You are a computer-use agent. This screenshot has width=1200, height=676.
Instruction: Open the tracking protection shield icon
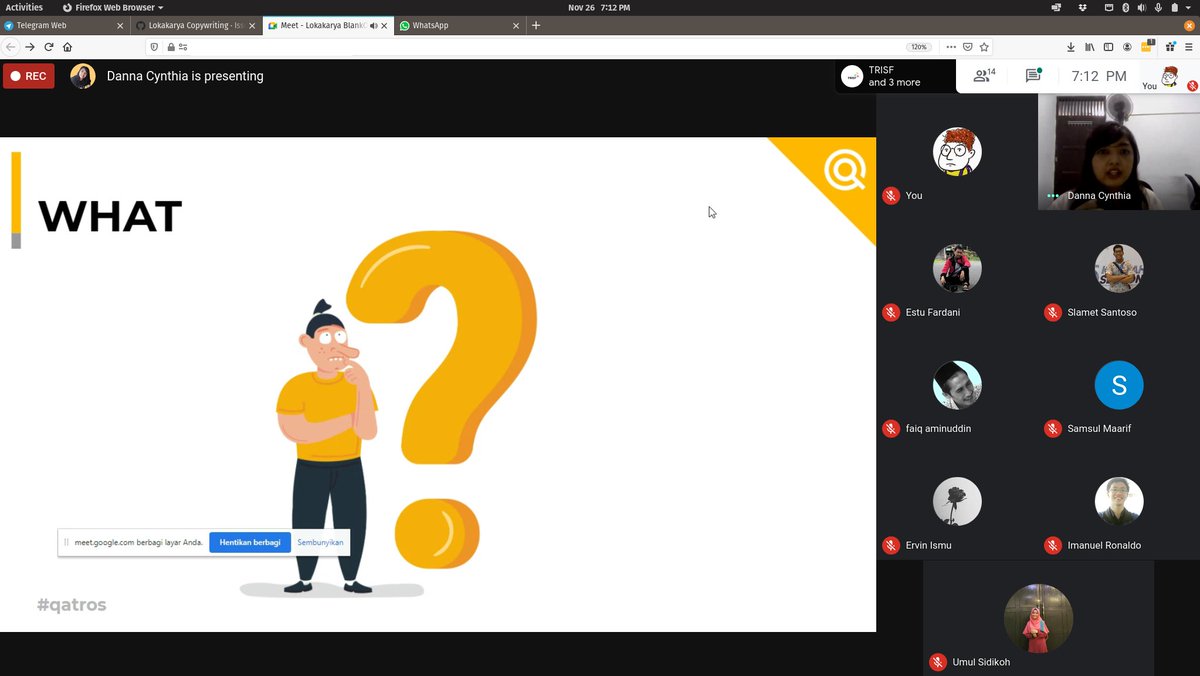154,47
